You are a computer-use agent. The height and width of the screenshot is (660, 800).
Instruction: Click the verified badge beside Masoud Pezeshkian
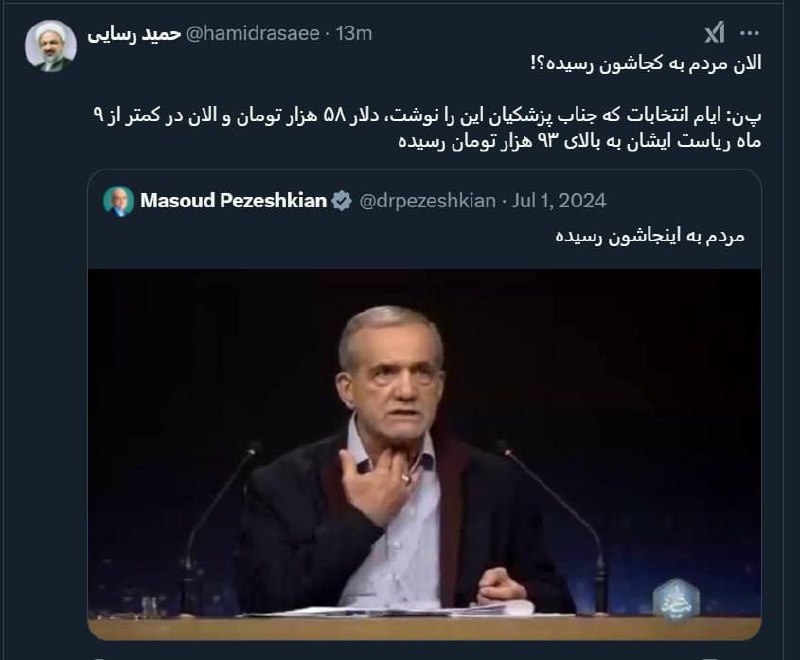(x=342, y=201)
